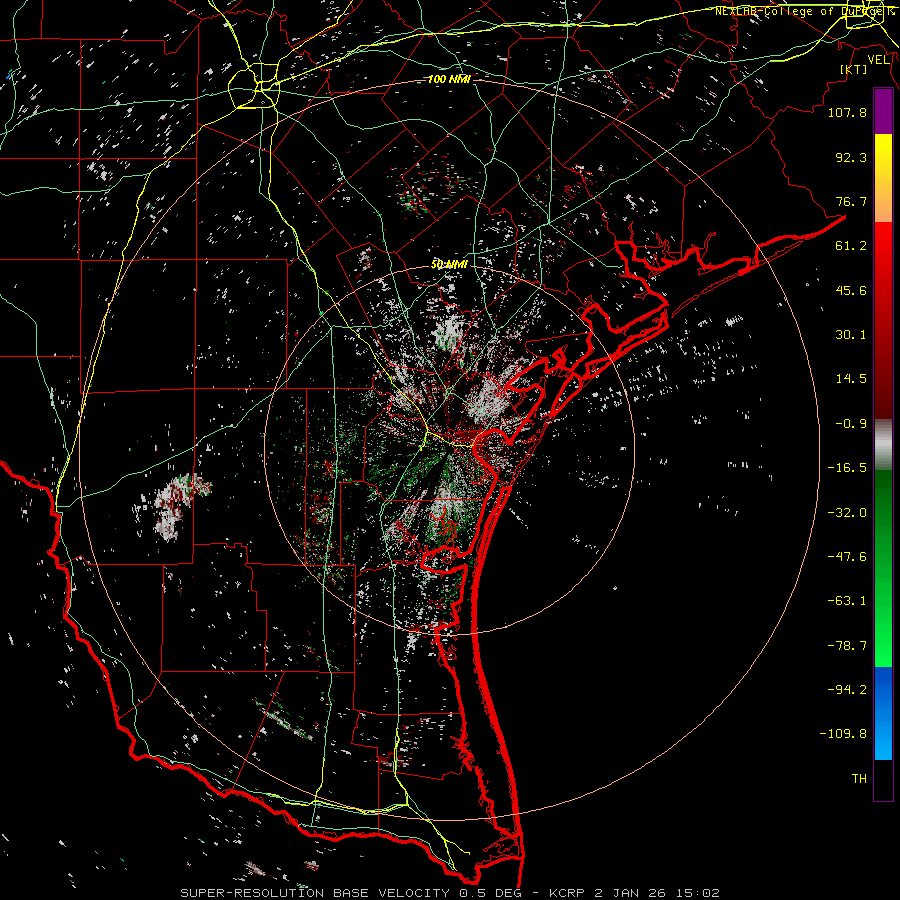Click the [KT] units label

pyautogui.click(x=854, y=69)
